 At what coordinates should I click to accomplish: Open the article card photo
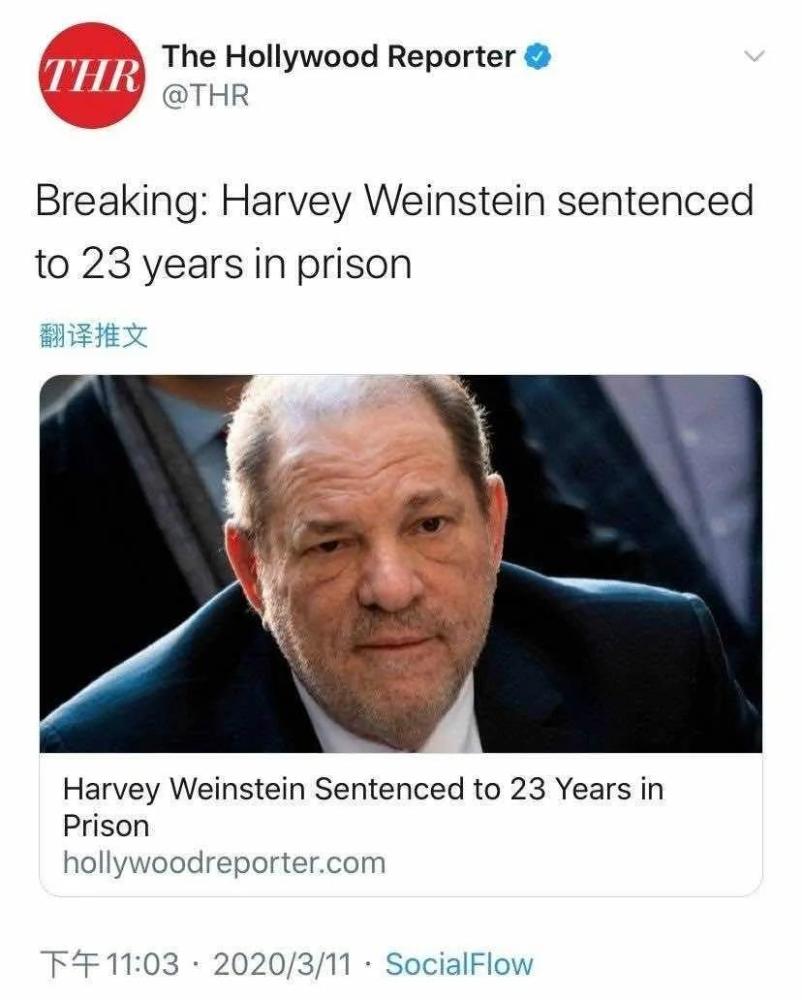(400, 563)
